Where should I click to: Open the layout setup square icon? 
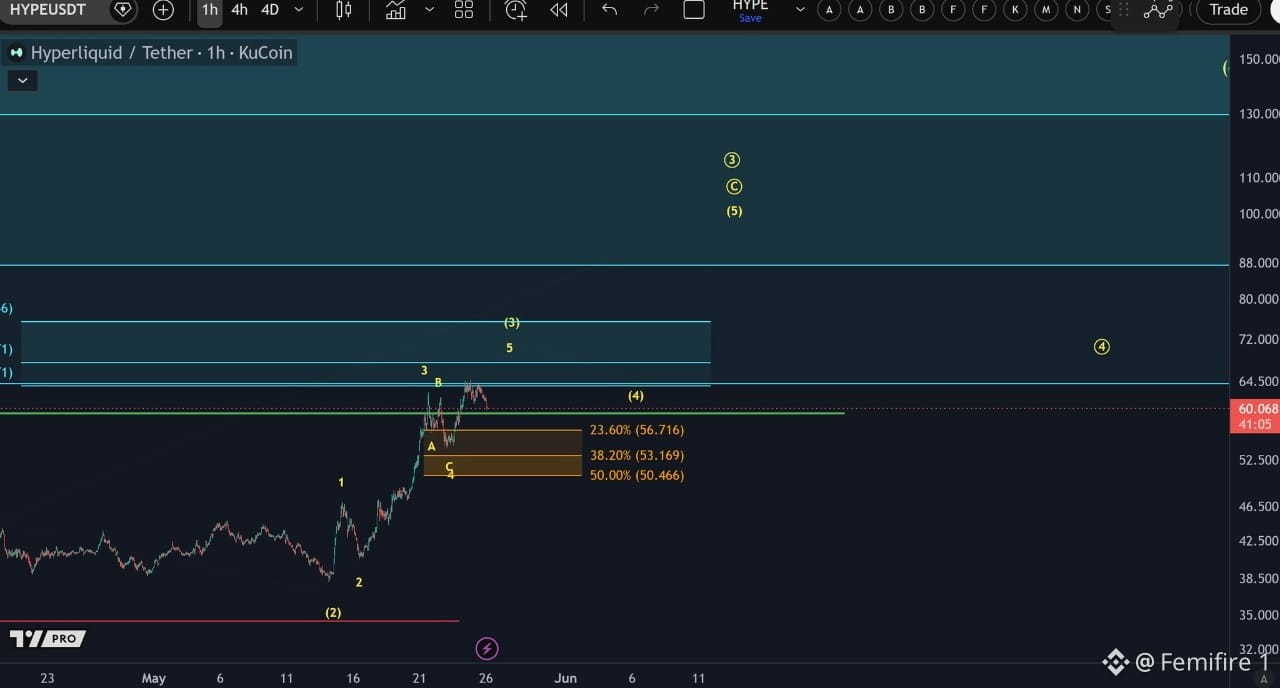(694, 10)
